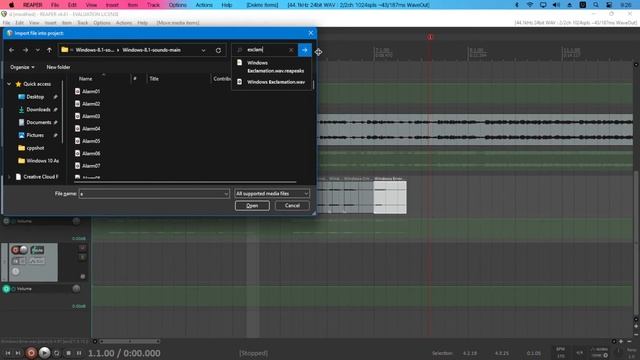Open Downloads in Quick access

tap(38, 109)
